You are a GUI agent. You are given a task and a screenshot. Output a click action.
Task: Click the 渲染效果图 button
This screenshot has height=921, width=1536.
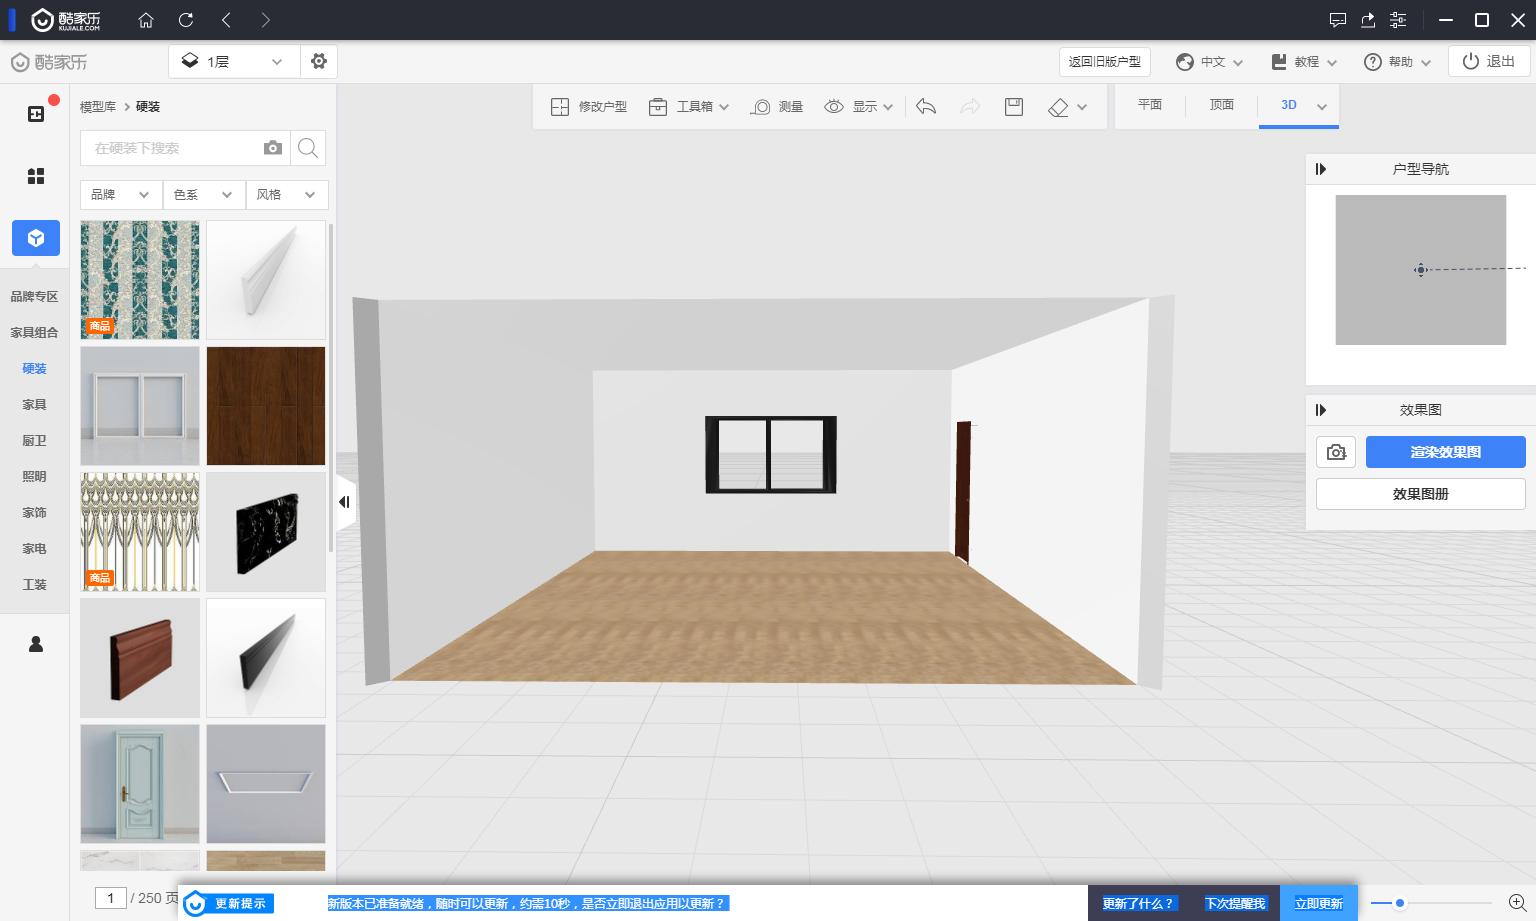(x=1445, y=452)
